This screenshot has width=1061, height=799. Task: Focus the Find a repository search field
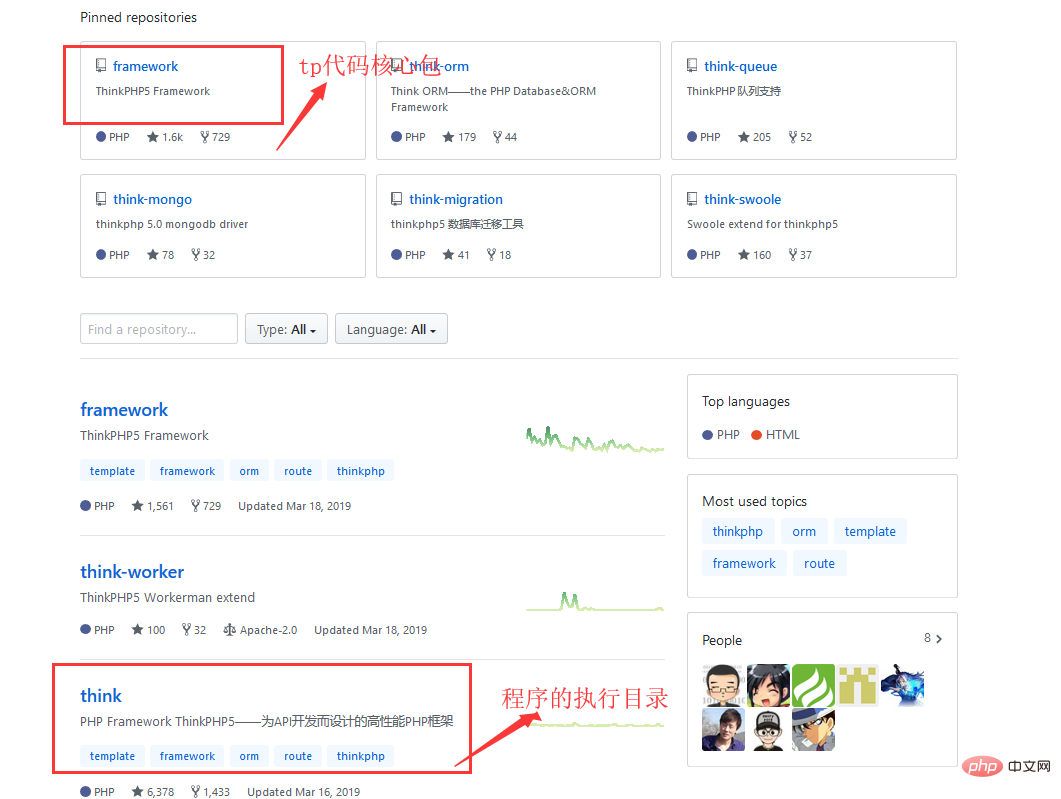159,329
